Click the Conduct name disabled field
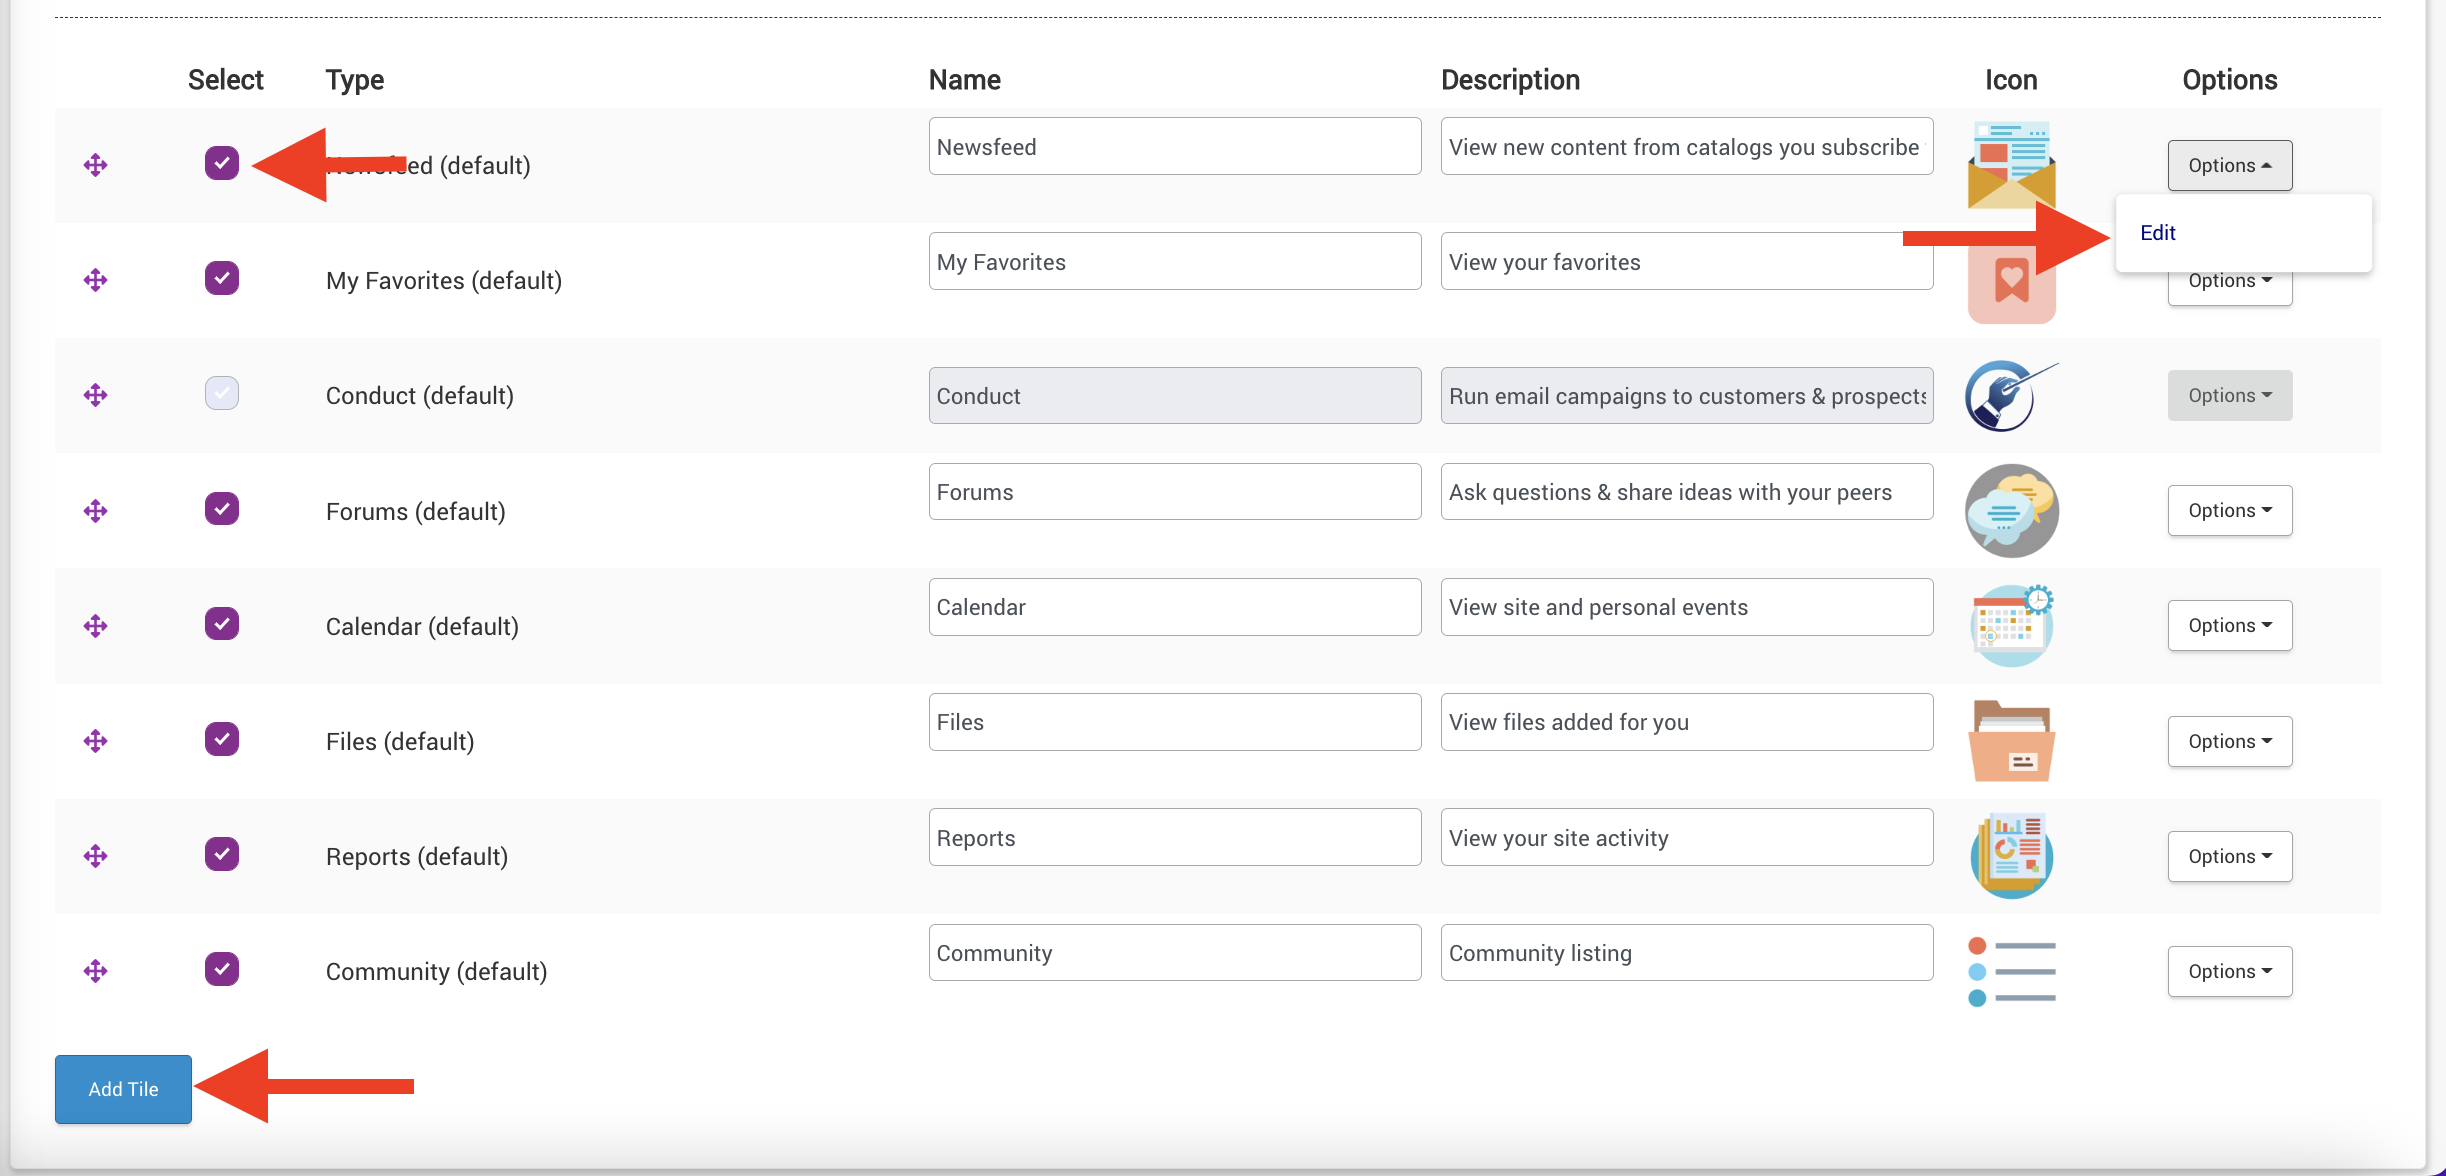The height and width of the screenshot is (1176, 2446). click(x=1175, y=395)
